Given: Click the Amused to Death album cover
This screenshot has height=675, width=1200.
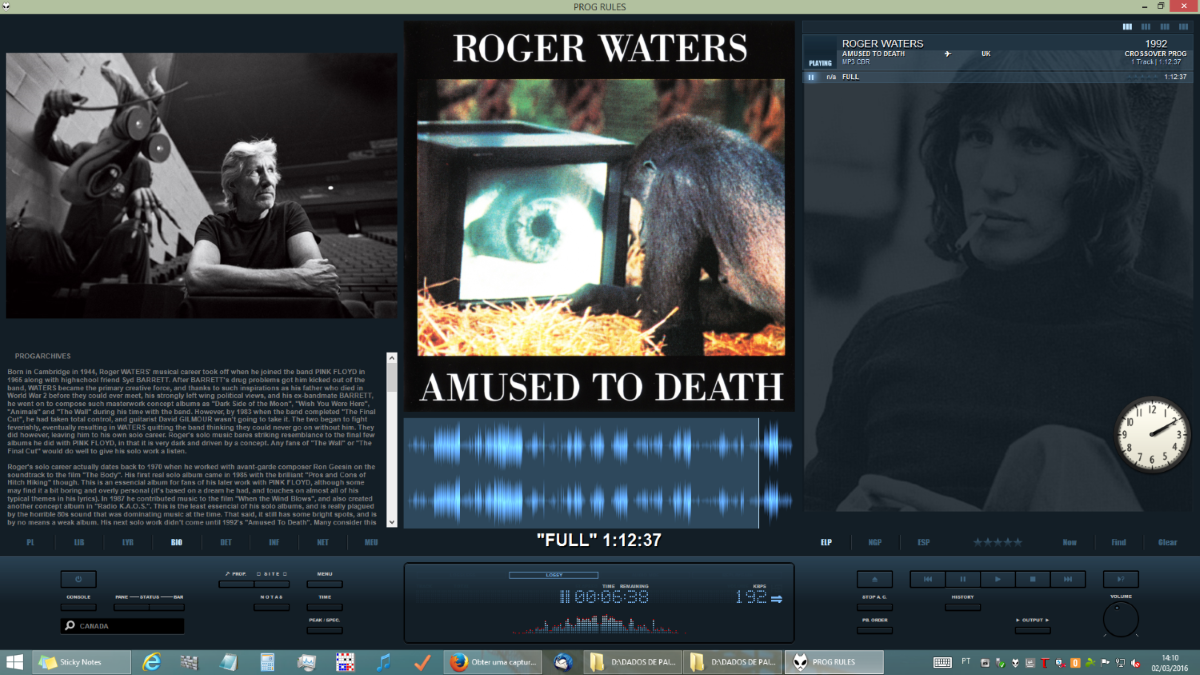Looking at the screenshot, I should click(x=599, y=216).
